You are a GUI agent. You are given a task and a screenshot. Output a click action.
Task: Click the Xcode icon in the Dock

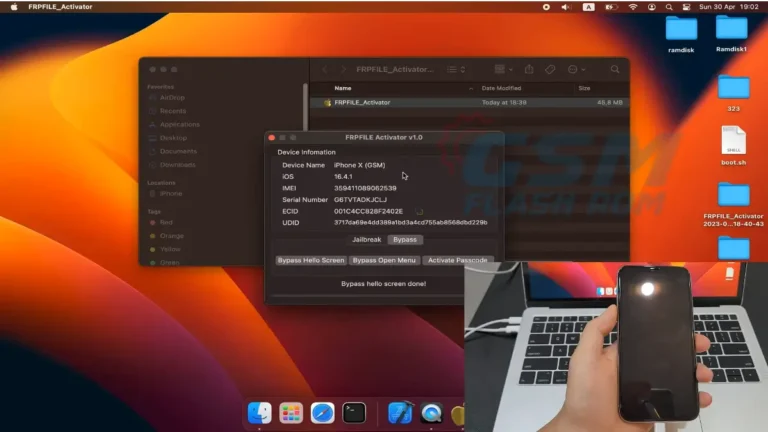(x=400, y=412)
